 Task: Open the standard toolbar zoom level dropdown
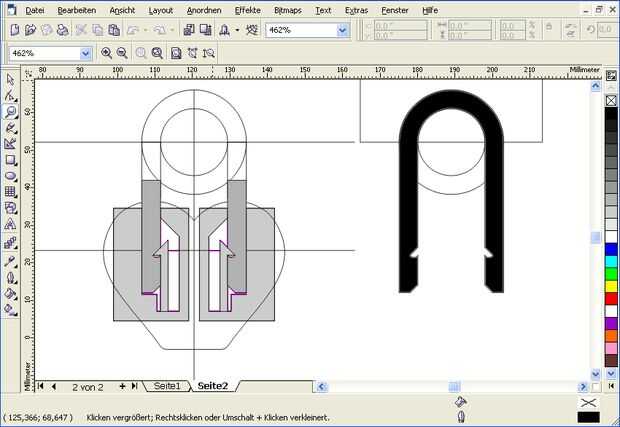(342, 30)
